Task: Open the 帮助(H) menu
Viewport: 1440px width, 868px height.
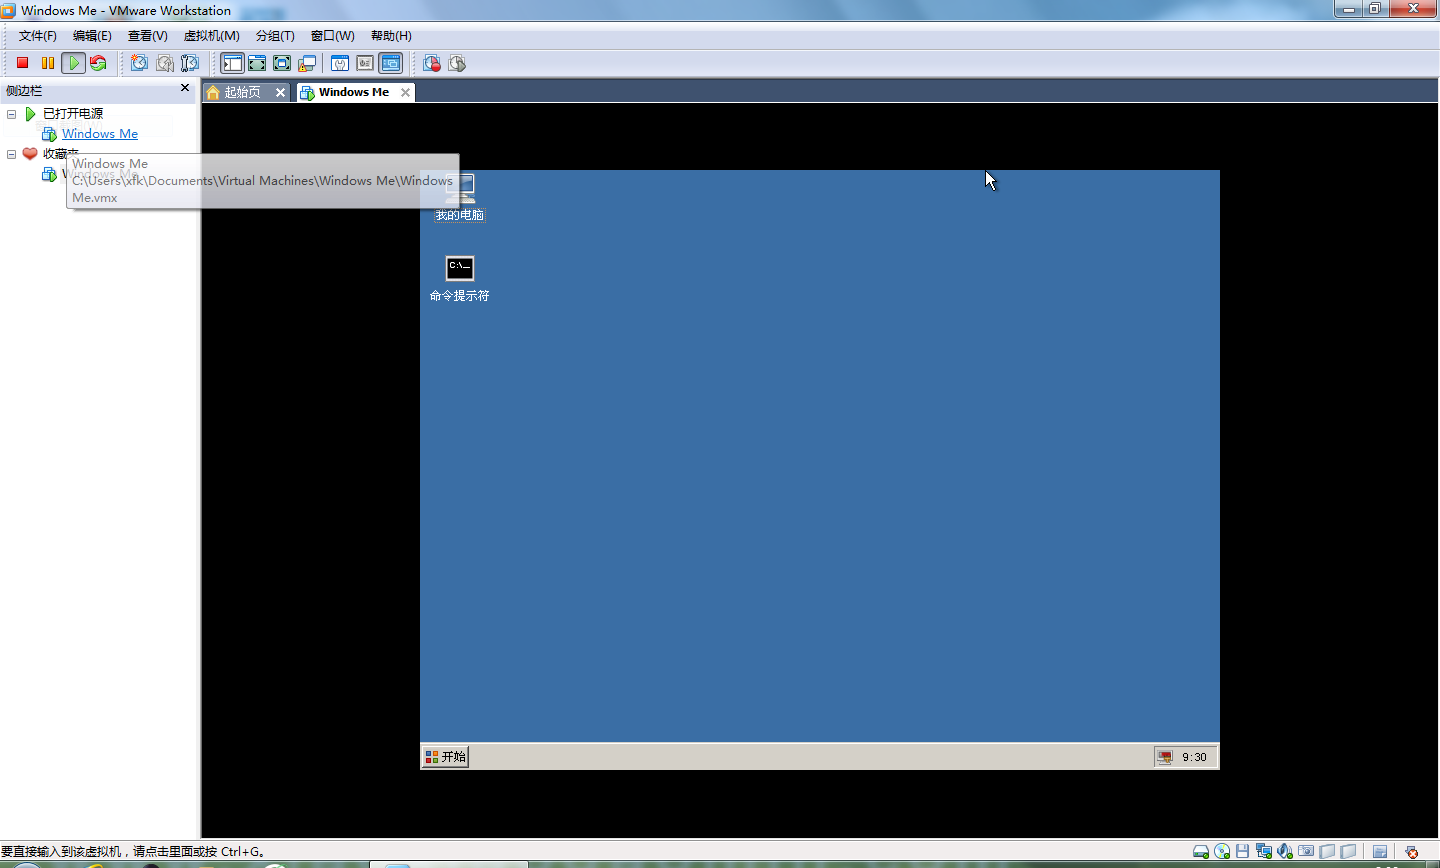Action: [391, 36]
